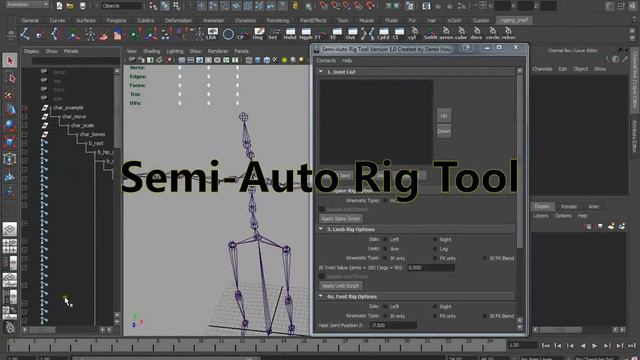640x360 pixels.
Task: Select Left side under Foot Rig Options
Action: pyautogui.click(x=385, y=307)
